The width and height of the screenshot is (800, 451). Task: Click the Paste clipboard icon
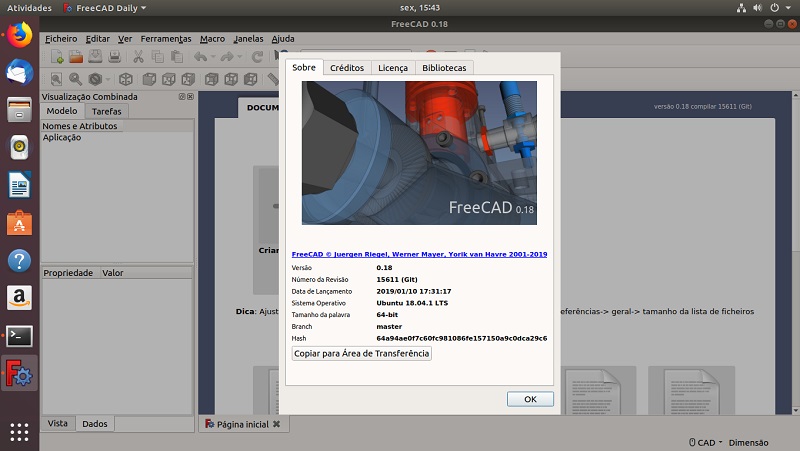(177, 57)
